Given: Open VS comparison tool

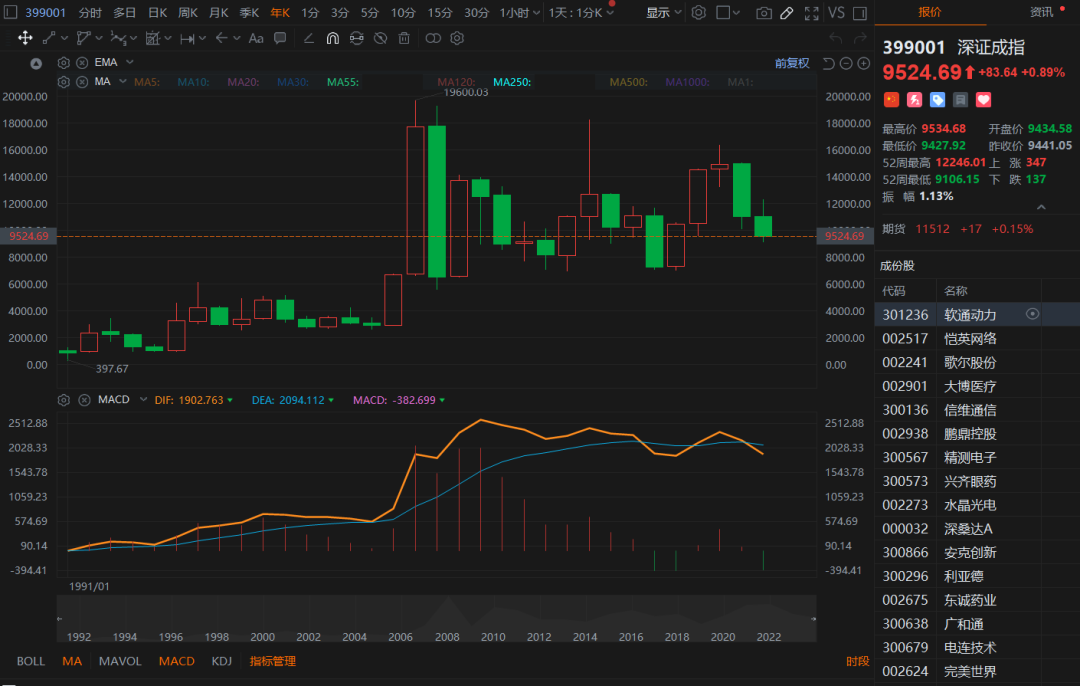Looking at the screenshot, I should coord(835,12).
